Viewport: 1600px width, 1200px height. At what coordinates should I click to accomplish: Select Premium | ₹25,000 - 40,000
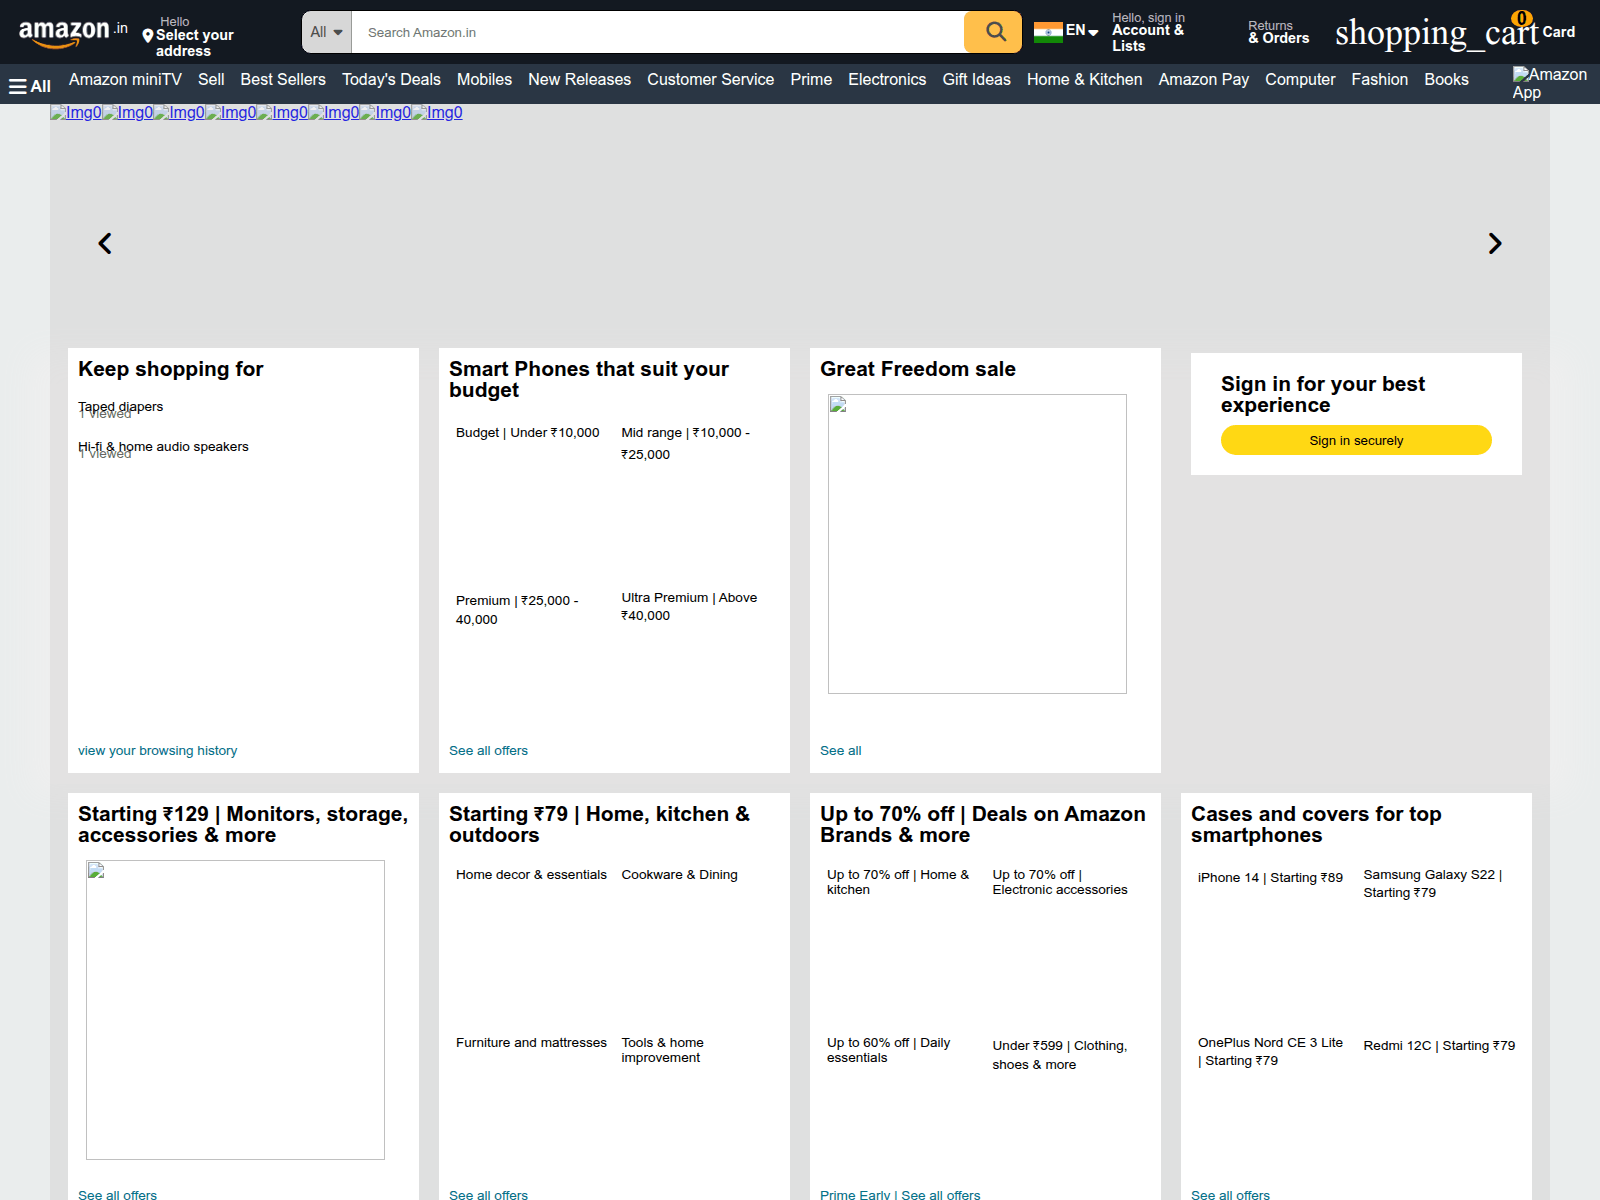tap(517, 610)
